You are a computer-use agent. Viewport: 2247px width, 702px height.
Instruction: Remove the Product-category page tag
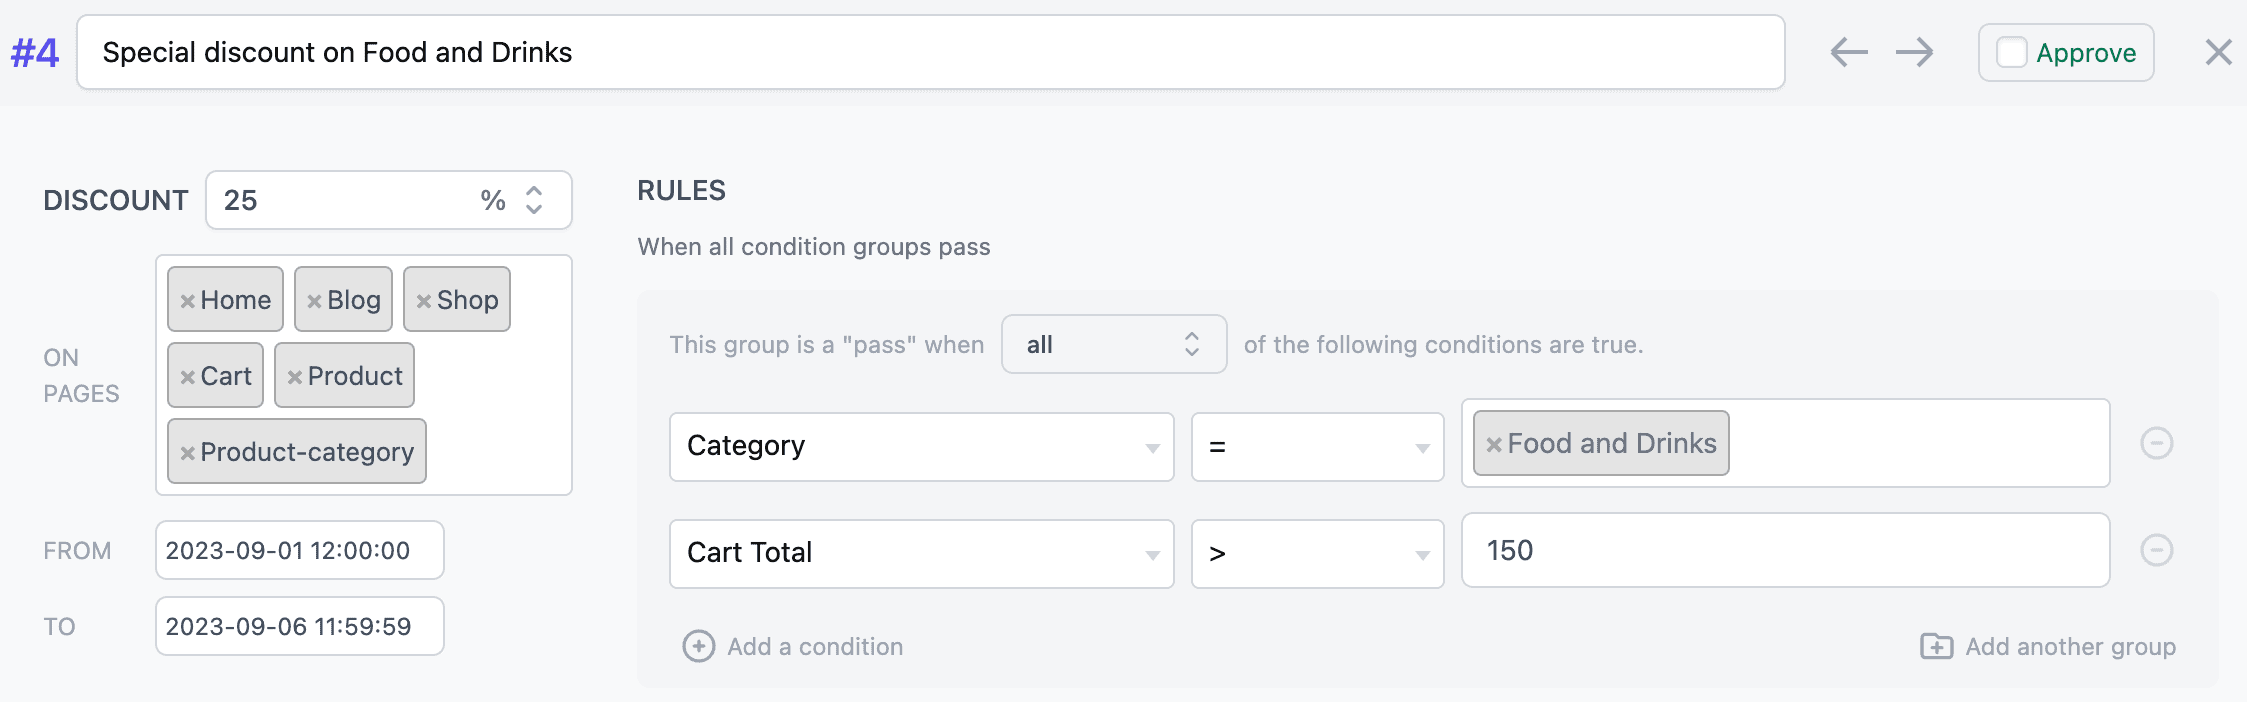click(189, 451)
